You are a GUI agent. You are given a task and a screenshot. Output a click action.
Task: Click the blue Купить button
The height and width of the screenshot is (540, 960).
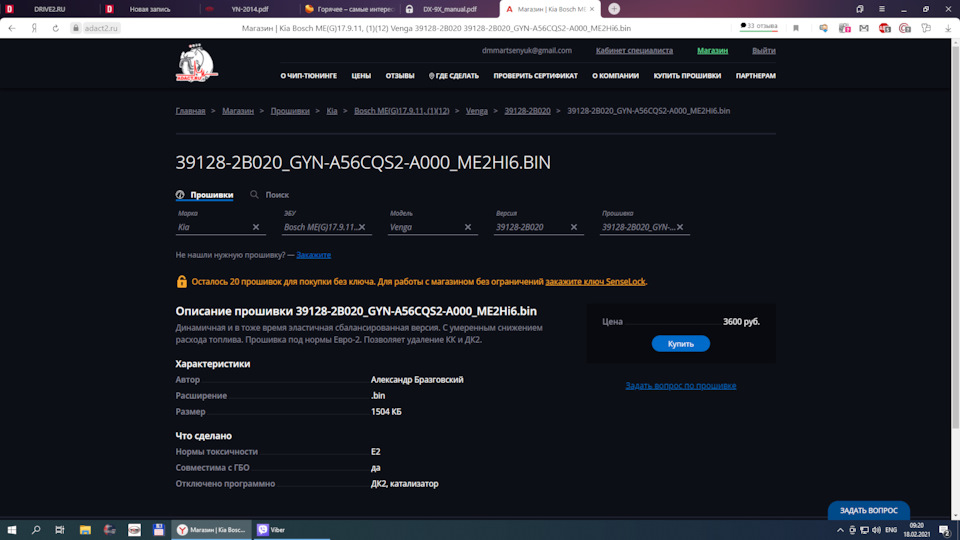click(x=680, y=344)
